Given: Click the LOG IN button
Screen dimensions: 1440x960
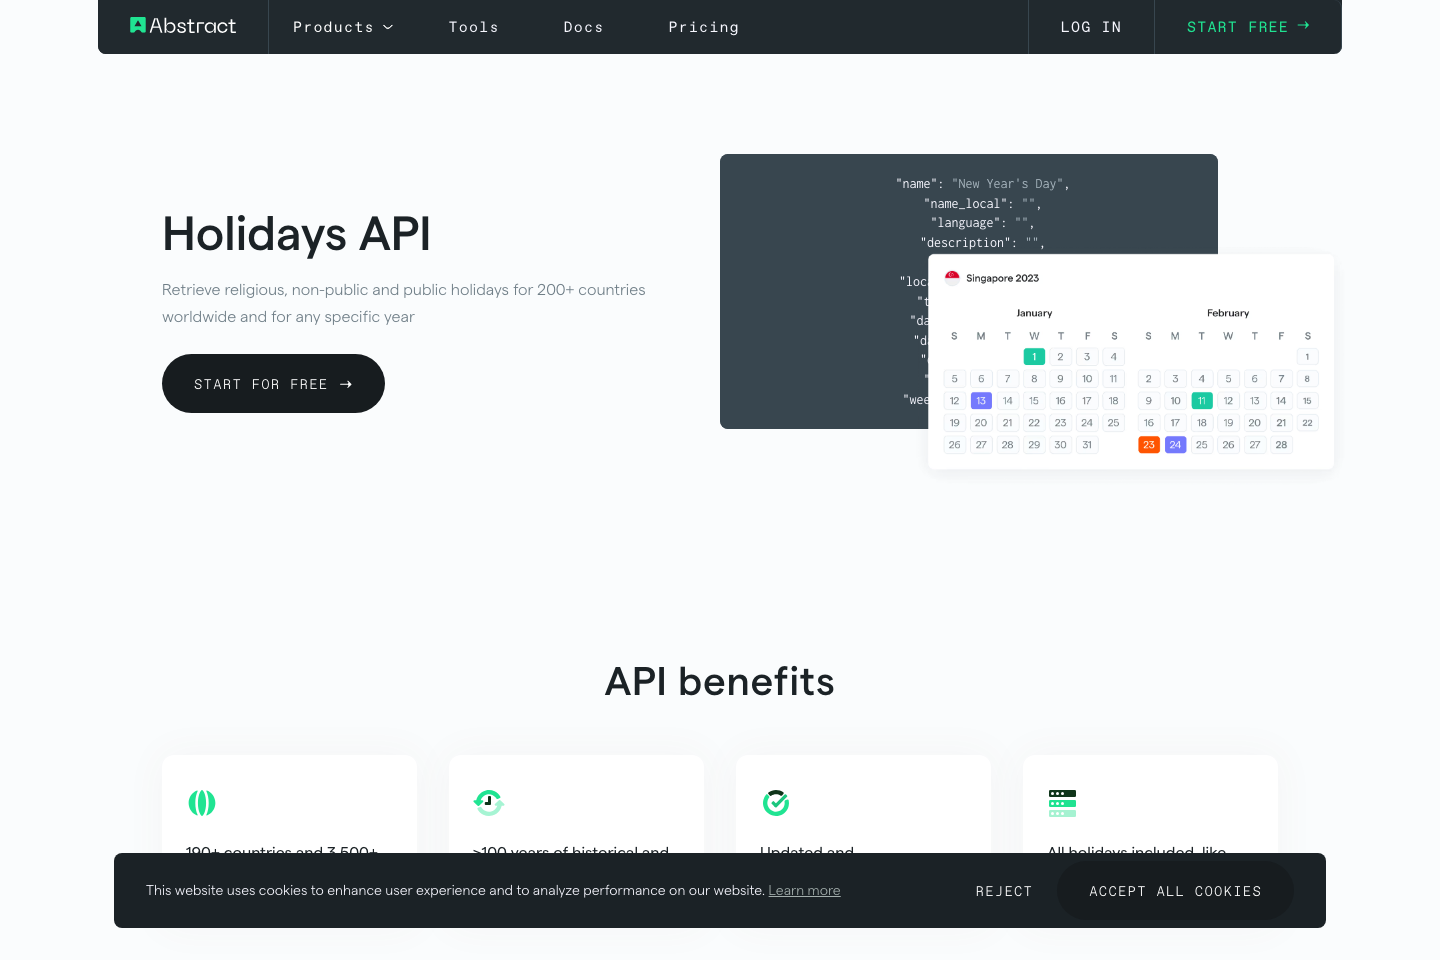Looking at the screenshot, I should coord(1091,27).
